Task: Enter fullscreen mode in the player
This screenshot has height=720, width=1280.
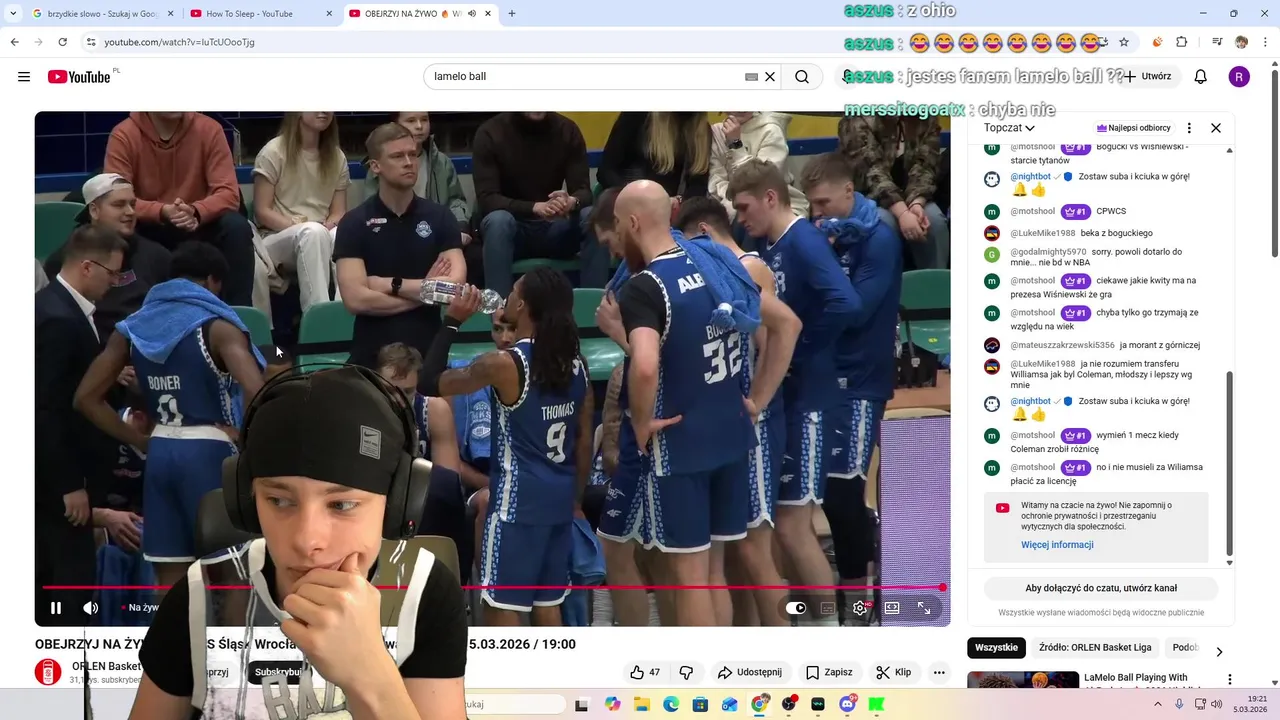Action: pos(924,608)
